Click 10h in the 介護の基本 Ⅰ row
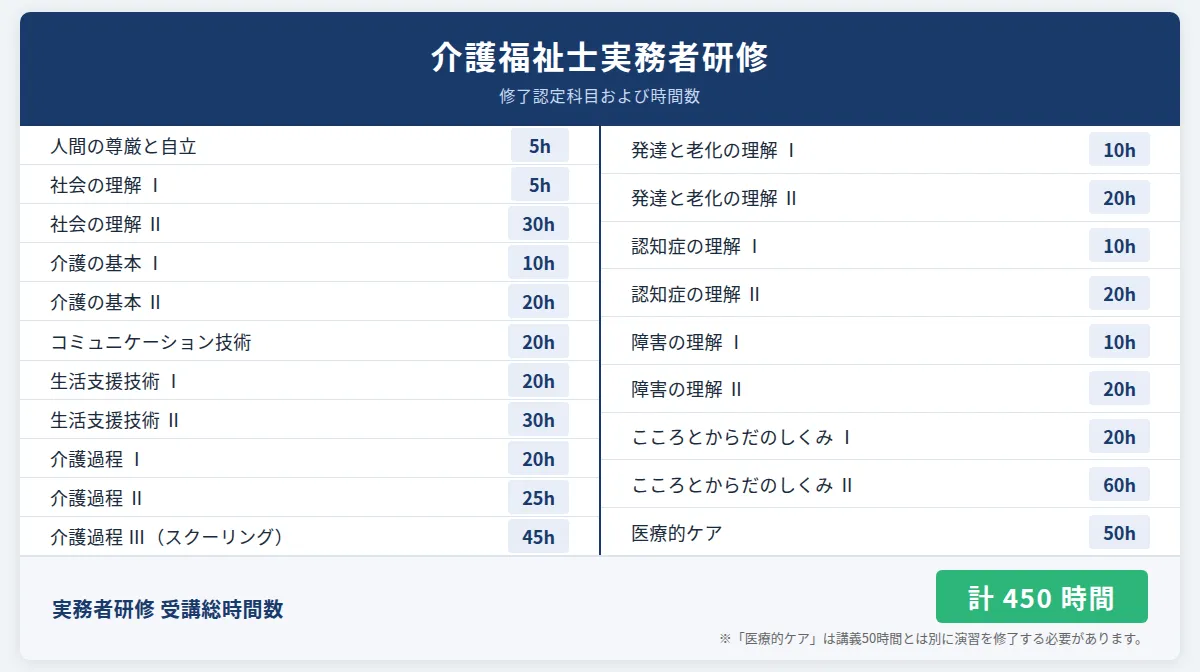 coord(538,263)
